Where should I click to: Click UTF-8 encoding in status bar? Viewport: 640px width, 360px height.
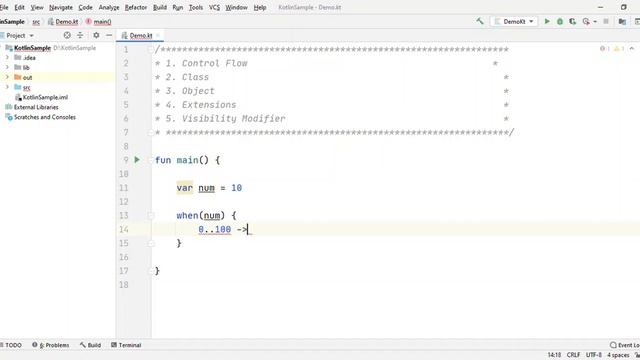[594, 355]
